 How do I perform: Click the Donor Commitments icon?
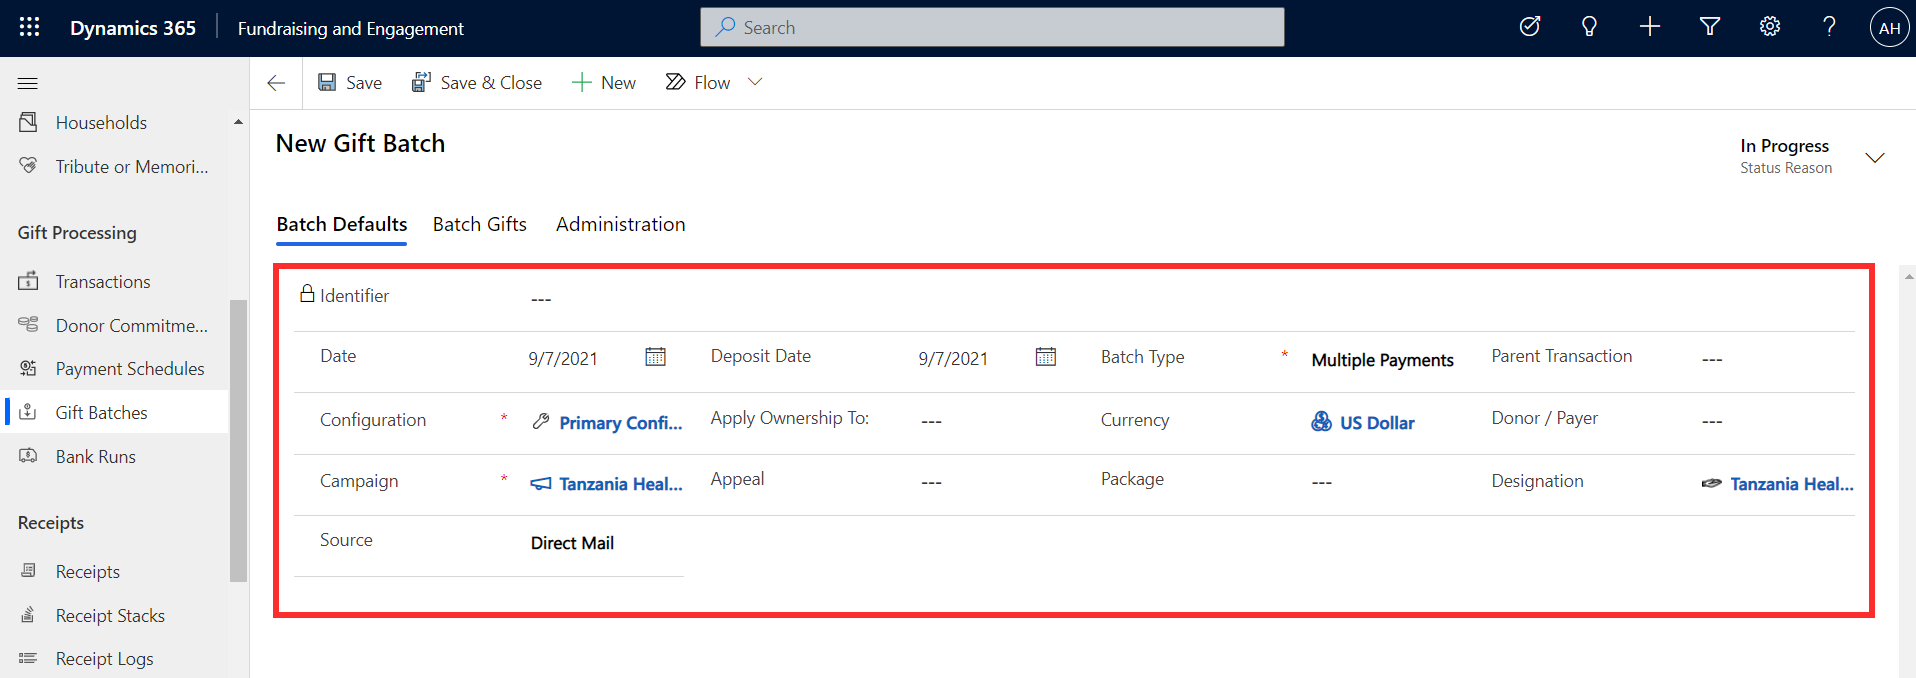click(28, 325)
